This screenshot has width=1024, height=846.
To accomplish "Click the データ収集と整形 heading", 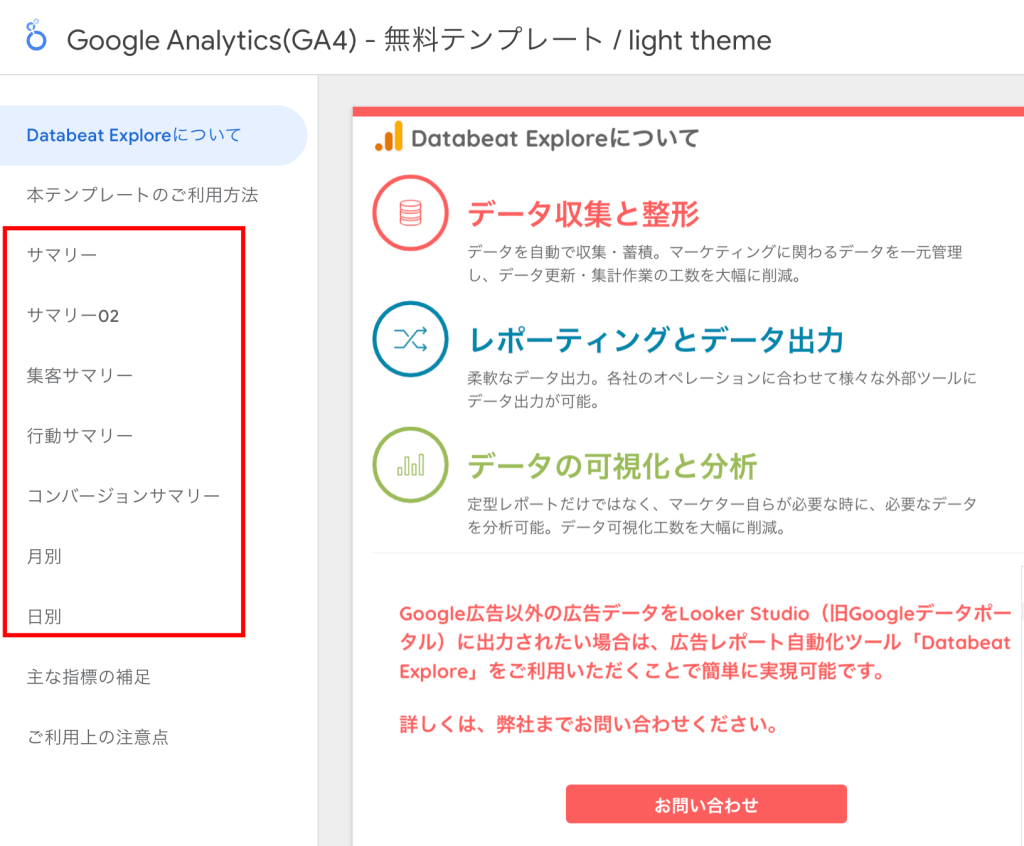I will click(x=583, y=214).
